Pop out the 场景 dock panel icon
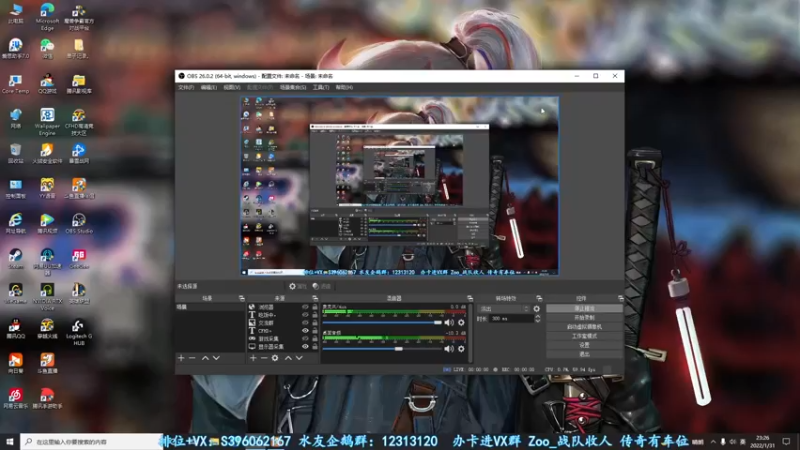 coord(242,298)
